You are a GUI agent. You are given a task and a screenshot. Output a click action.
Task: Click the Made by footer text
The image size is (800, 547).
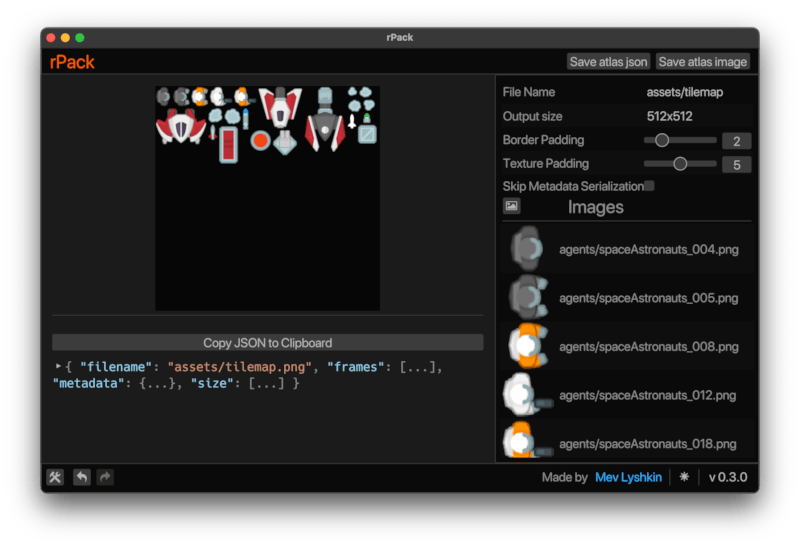[x=564, y=477]
